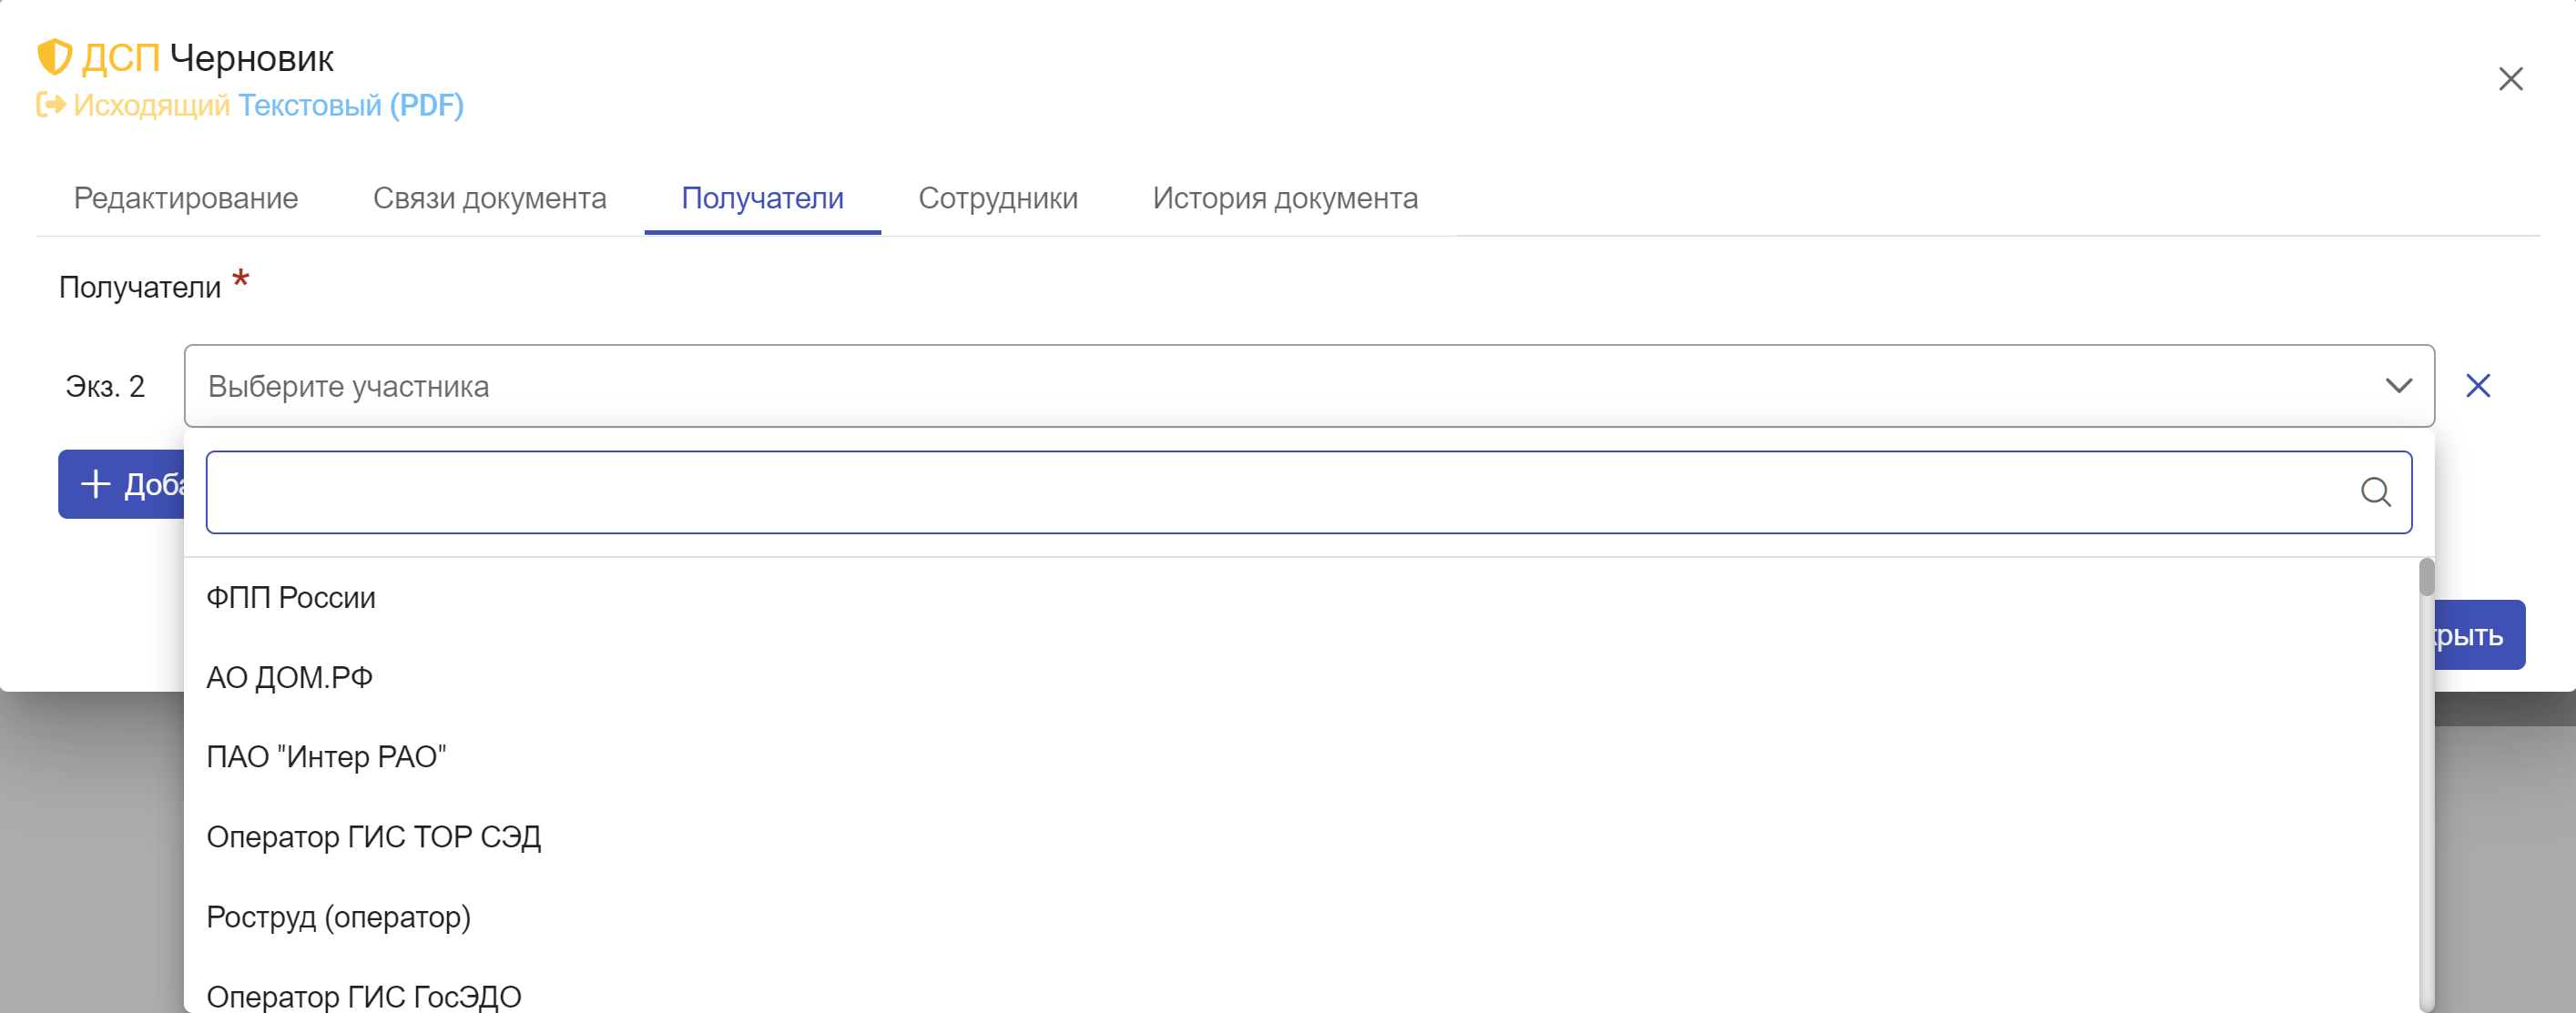
Task: Pick ПАО "Интер РАО" from the list
Action: [x=1300, y=757]
